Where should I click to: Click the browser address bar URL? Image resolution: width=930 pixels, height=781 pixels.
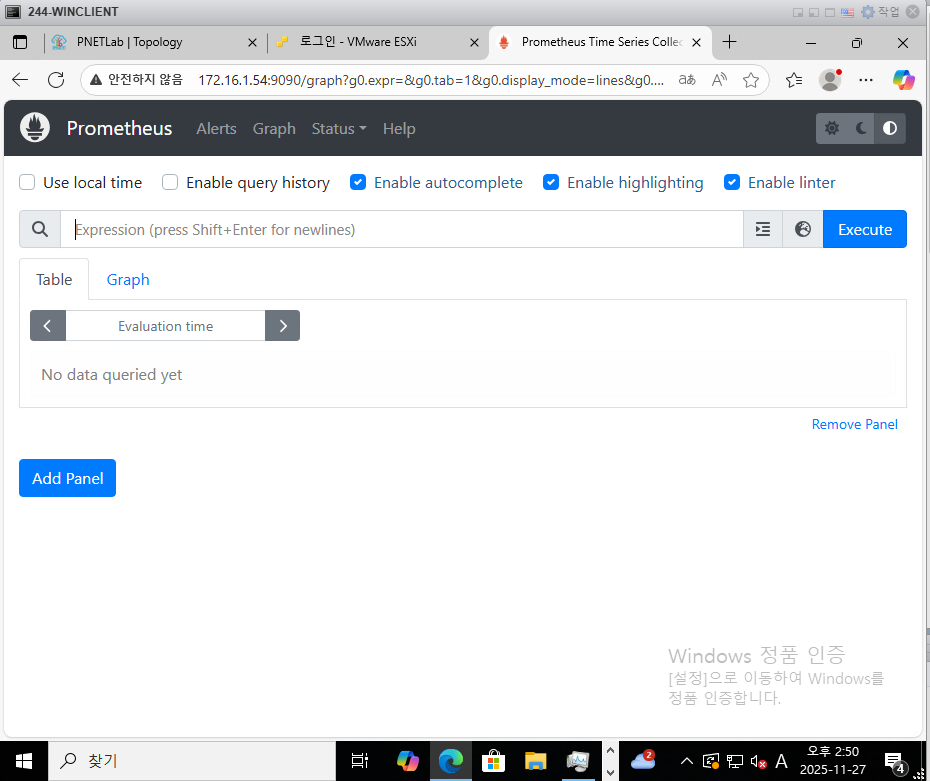coord(431,79)
